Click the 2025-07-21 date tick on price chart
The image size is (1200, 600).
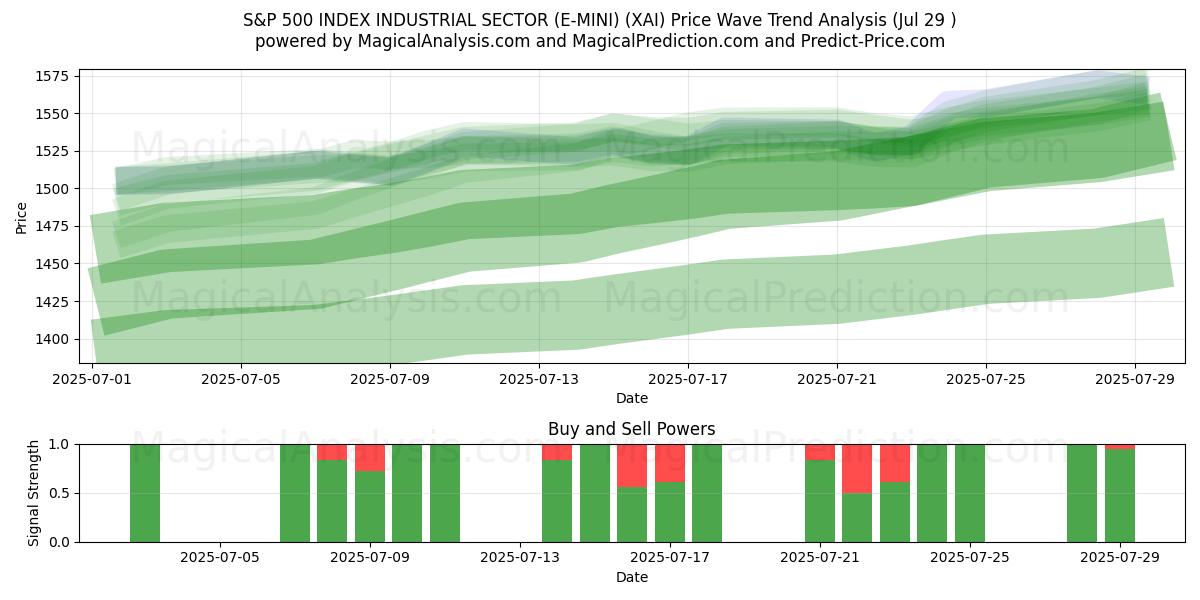(x=837, y=379)
